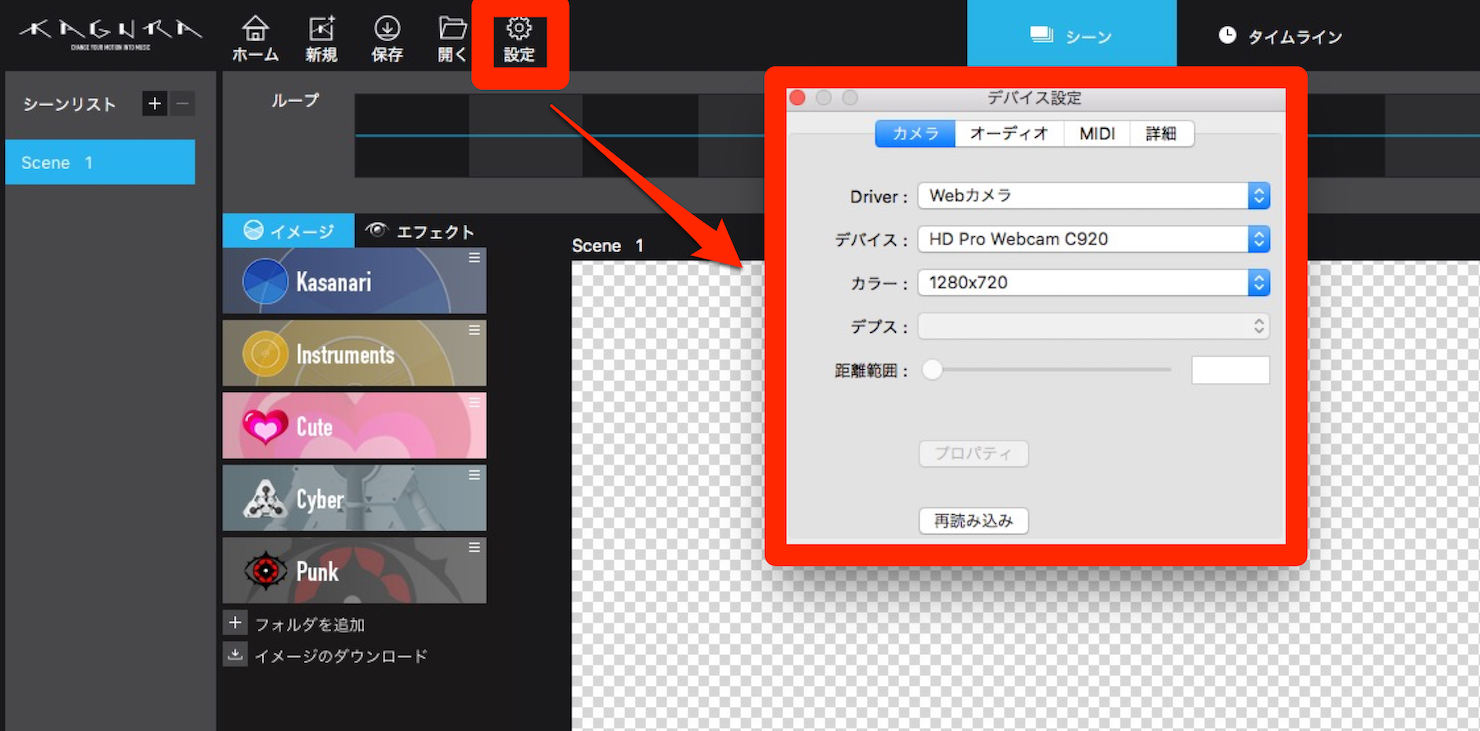Viewport: 1480px width, 731px height.
Task: Click the イメージのダウンロード text link
Action: (341, 656)
